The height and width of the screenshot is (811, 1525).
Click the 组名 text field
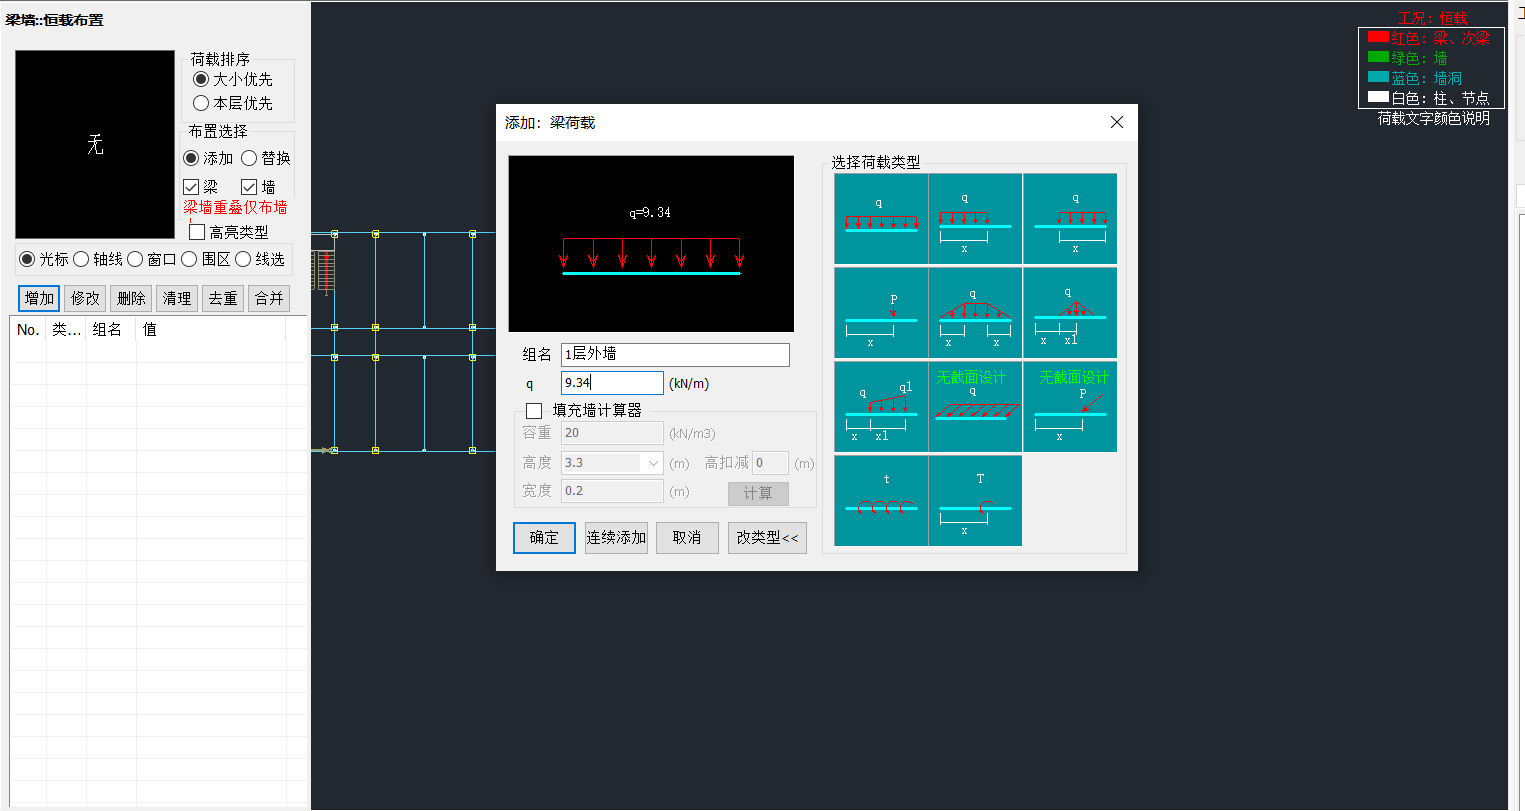(x=675, y=355)
